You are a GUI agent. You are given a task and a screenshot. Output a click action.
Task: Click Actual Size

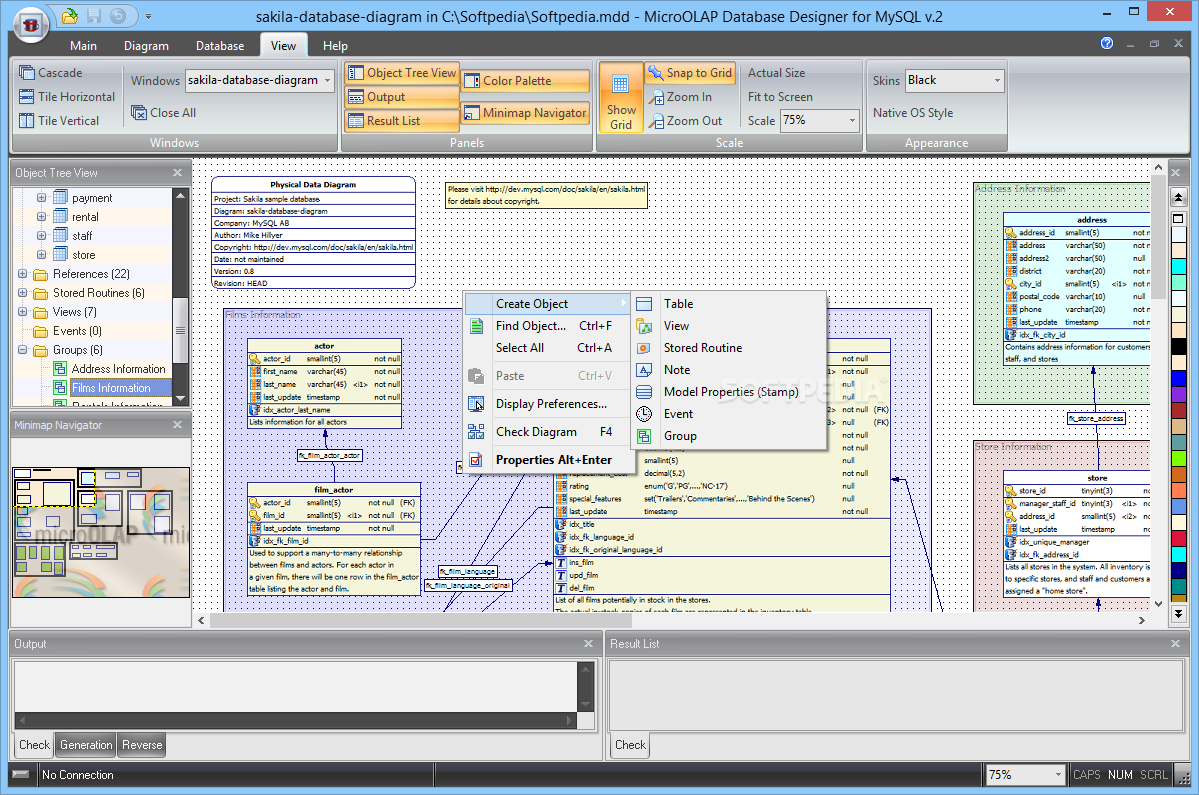[x=776, y=73]
